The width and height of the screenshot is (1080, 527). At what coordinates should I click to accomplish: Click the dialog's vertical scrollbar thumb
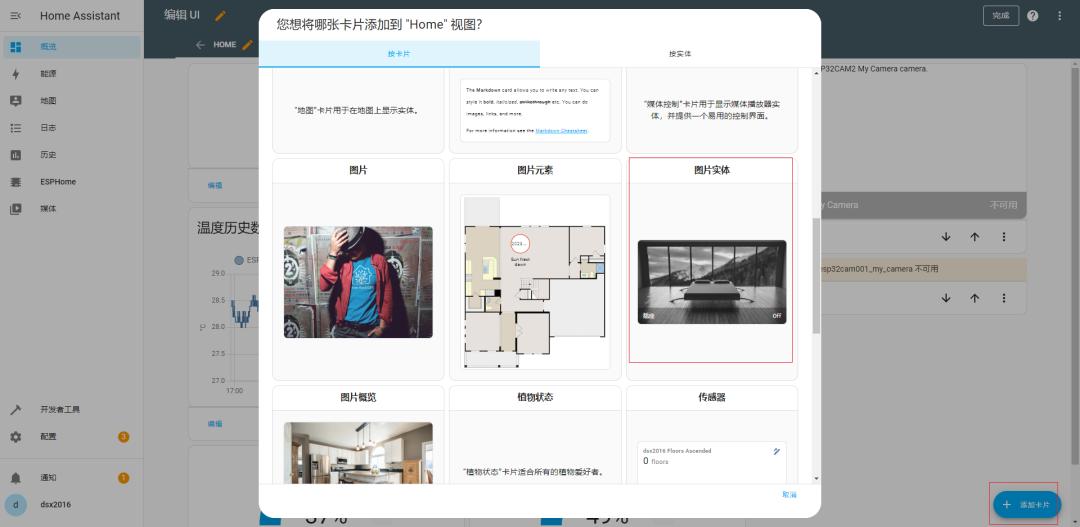coord(816,276)
